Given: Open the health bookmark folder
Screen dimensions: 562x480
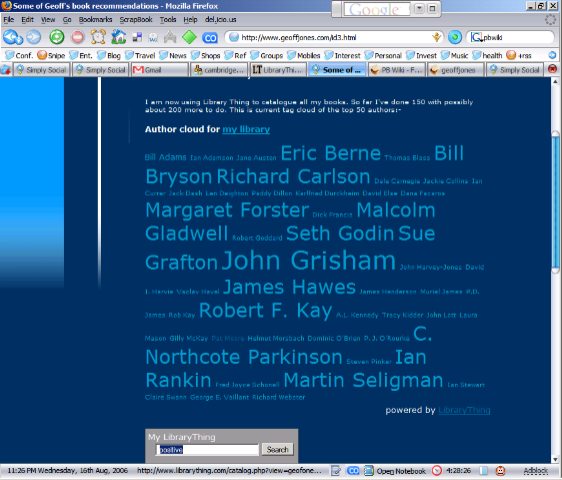Looking at the screenshot, I should pos(487,55).
